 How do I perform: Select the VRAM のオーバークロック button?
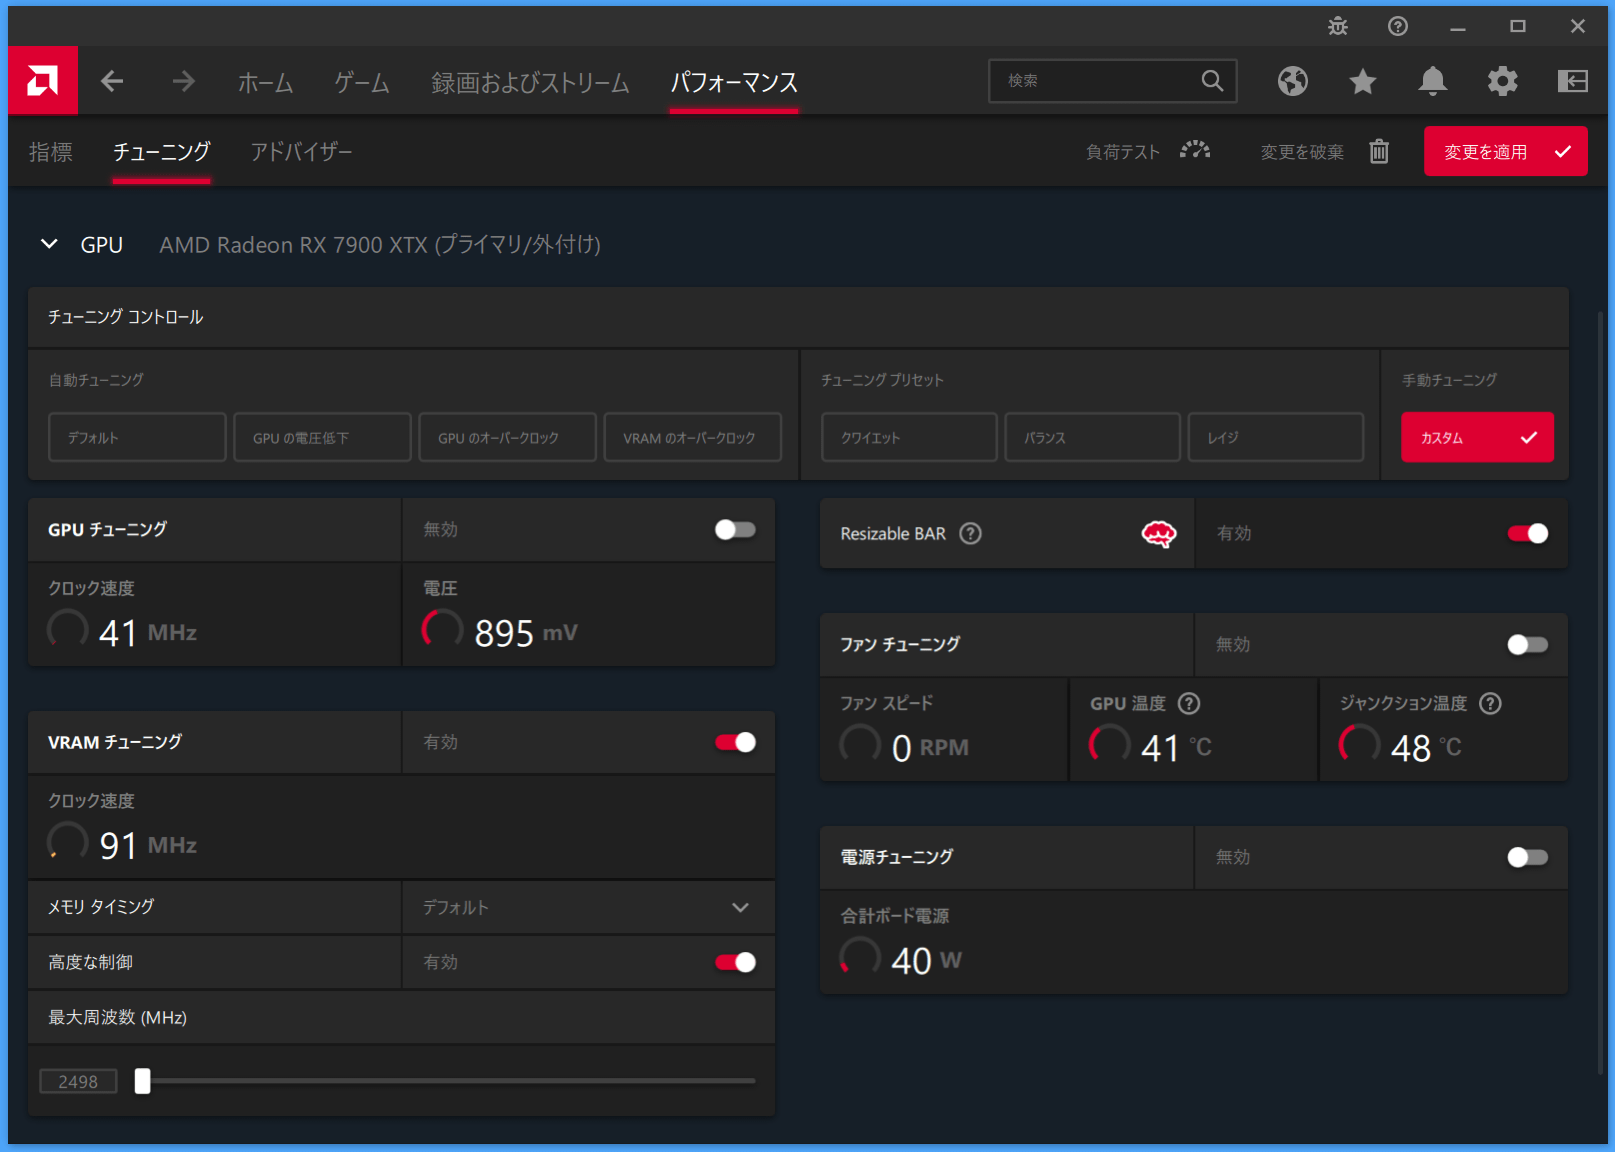(x=692, y=437)
